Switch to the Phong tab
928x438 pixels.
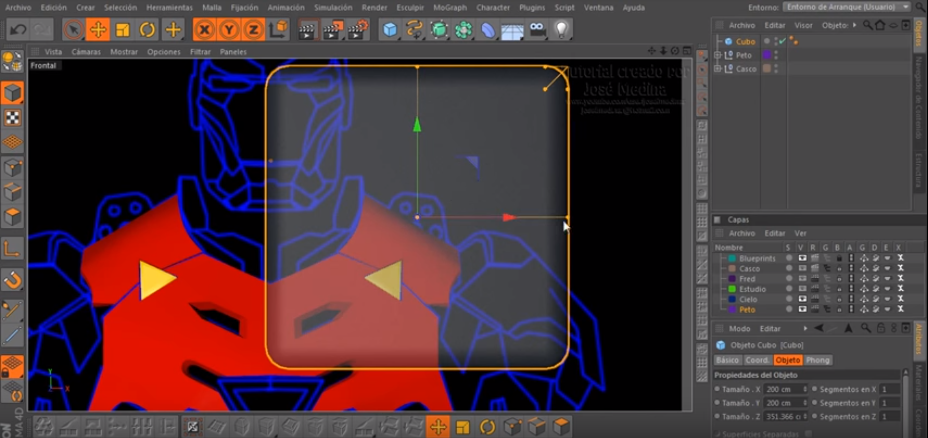817,360
